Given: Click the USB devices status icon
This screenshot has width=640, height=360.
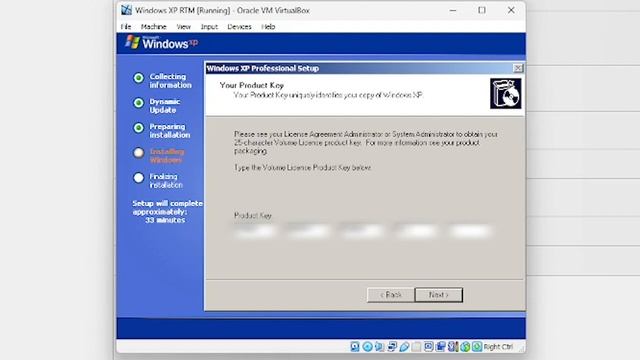Looking at the screenshot, I should point(404,347).
